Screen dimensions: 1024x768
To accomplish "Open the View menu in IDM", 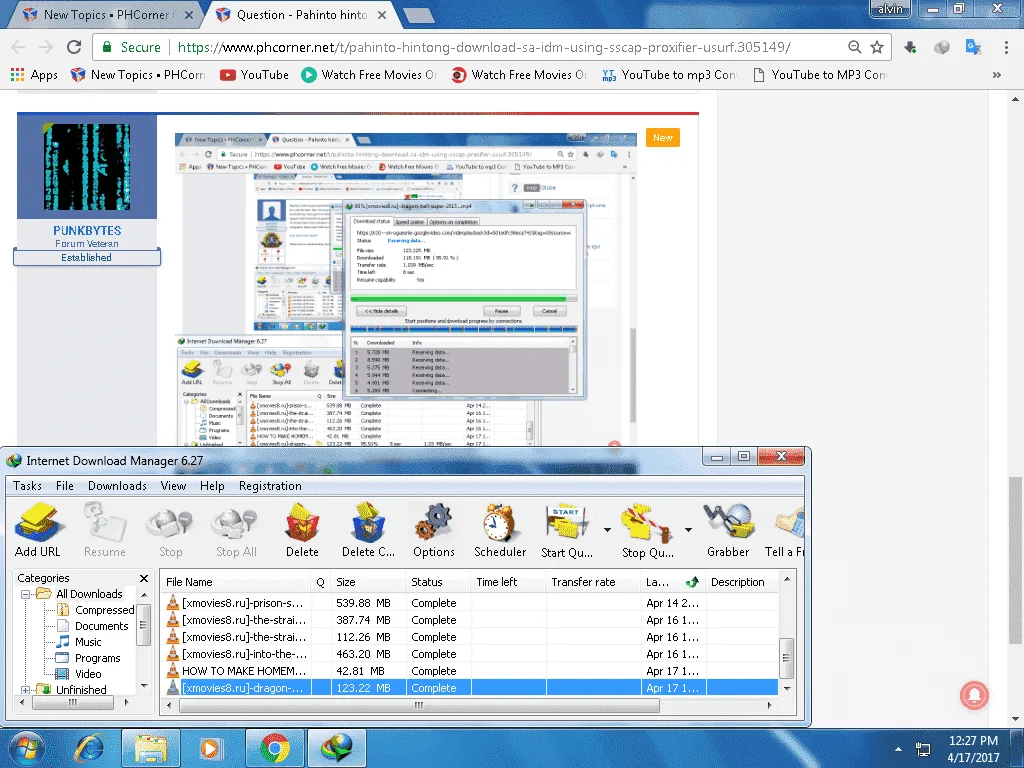I will 173,486.
